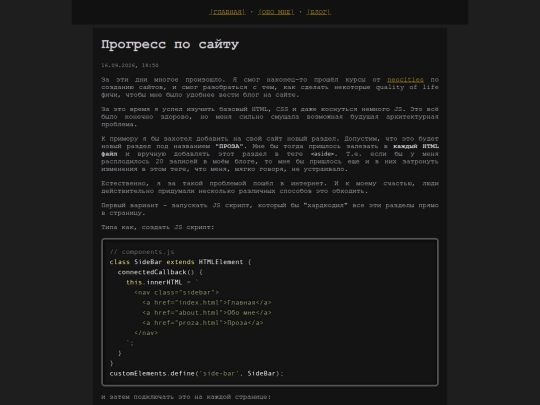Open the [блог] navigation link
This screenshot has height=405, width=540.
(x=319, y=12)
